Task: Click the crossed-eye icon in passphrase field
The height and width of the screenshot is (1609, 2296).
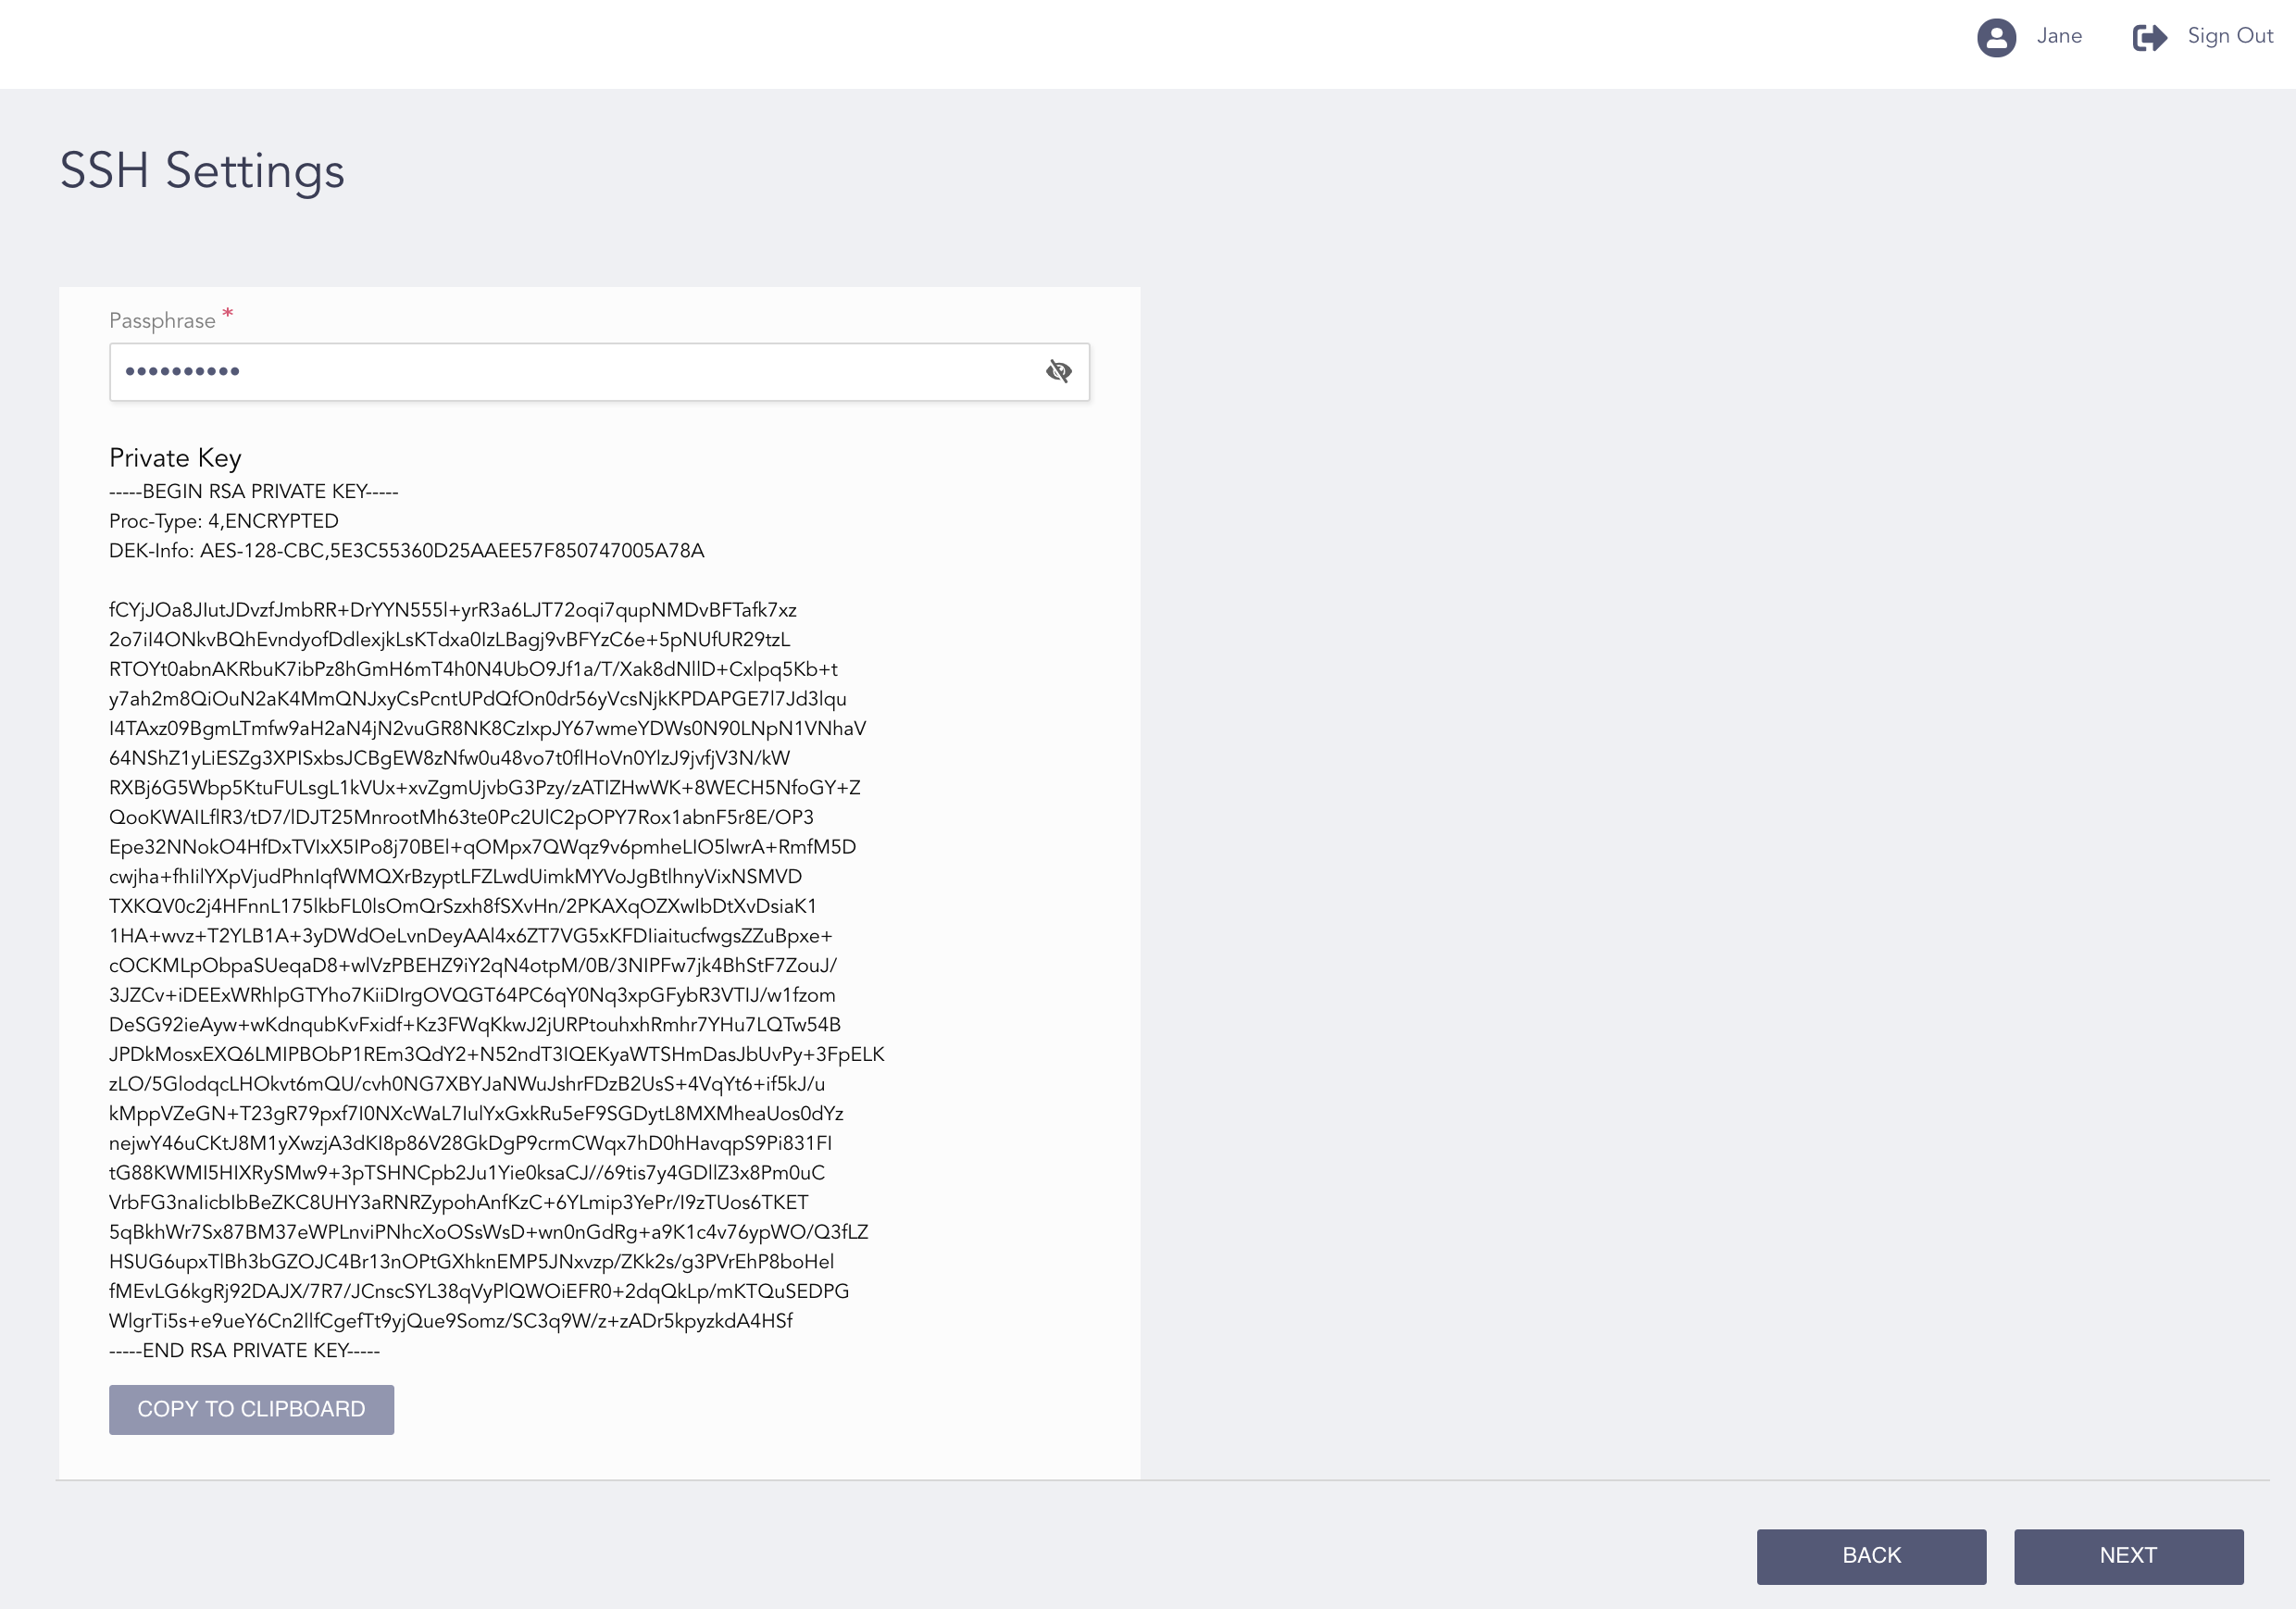Action: pos(1058,371)
